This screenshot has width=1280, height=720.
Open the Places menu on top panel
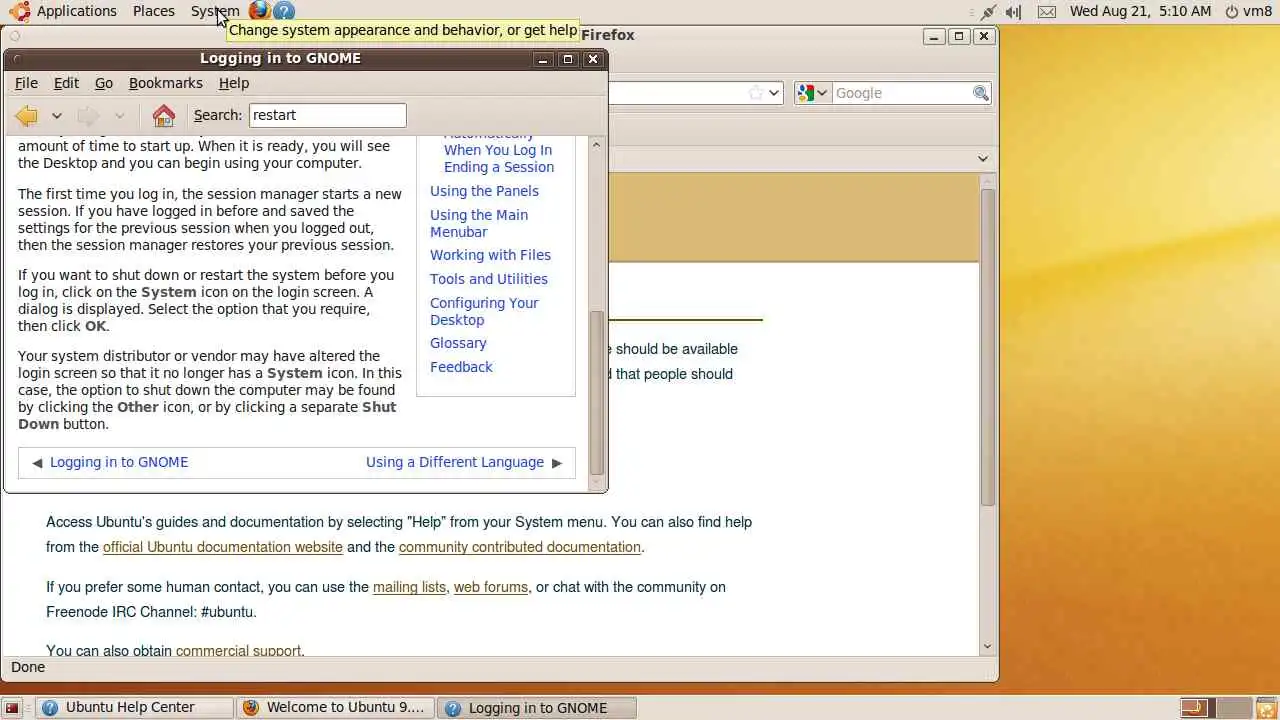click(154, 11)
